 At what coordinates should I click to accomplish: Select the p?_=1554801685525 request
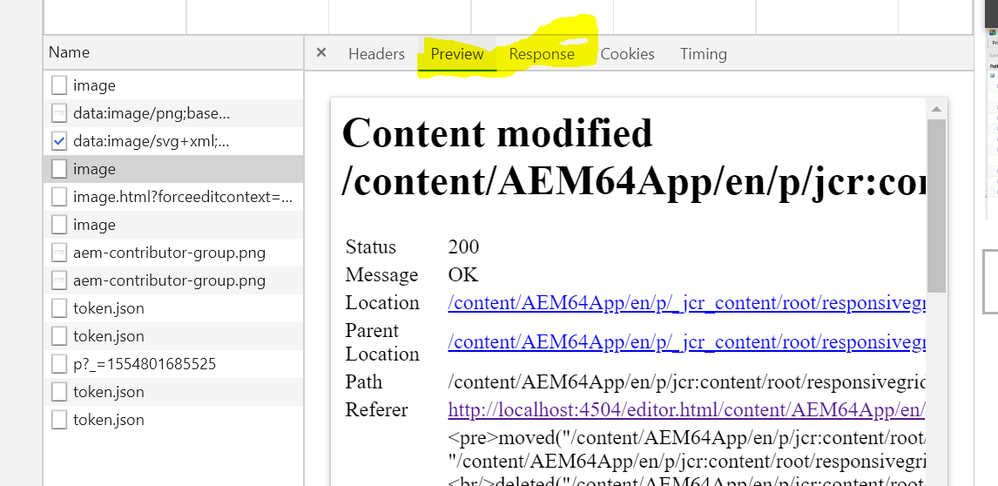coord(144,364)
